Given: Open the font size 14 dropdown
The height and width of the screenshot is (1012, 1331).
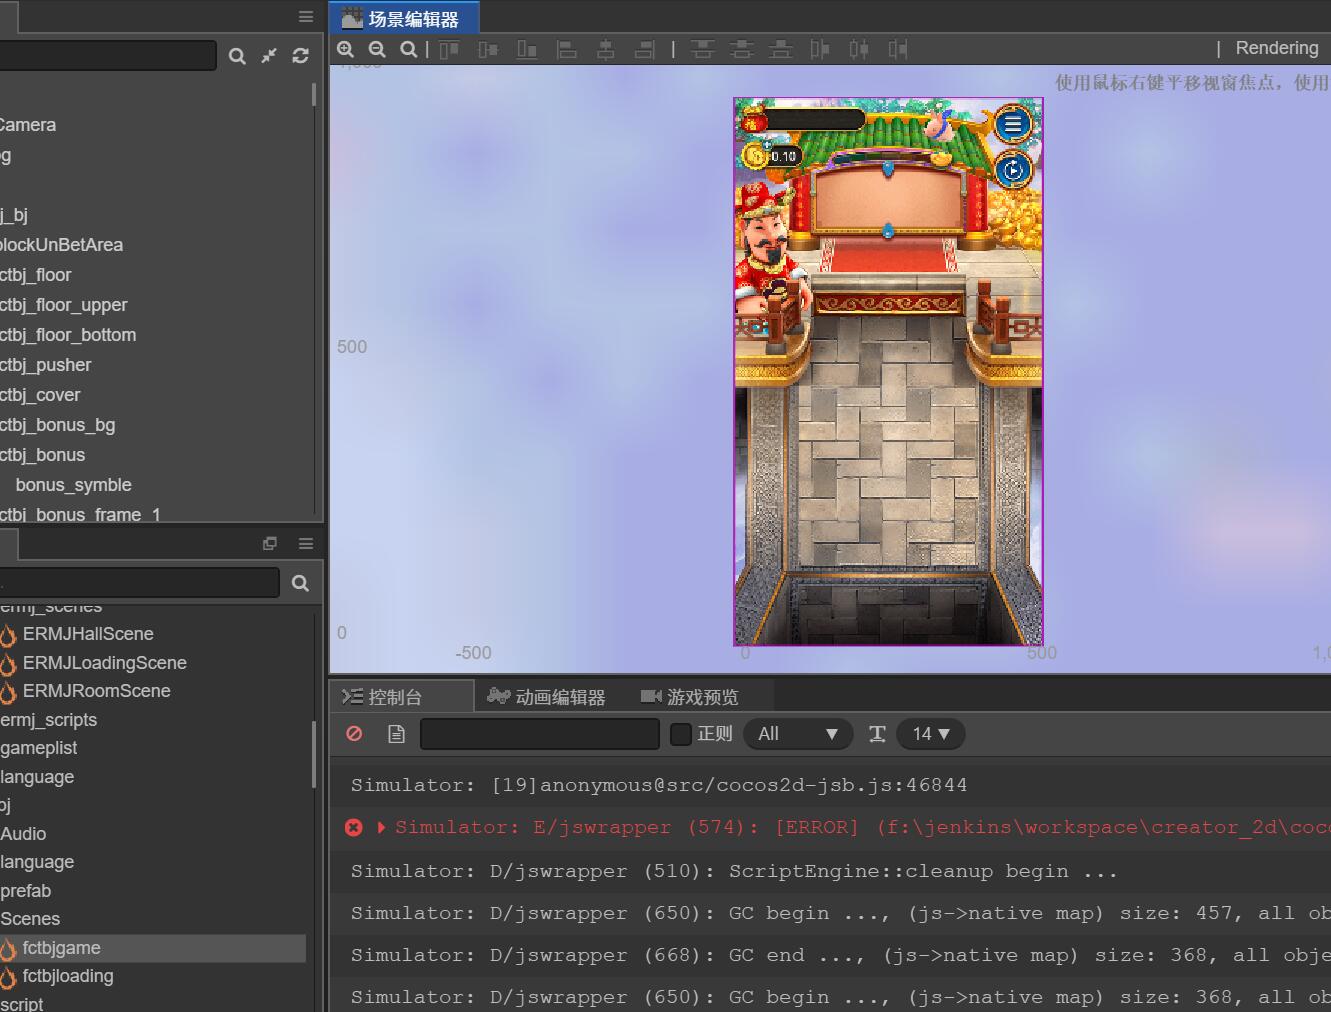Looking at the screenshot, I should (x=931, y=734).
